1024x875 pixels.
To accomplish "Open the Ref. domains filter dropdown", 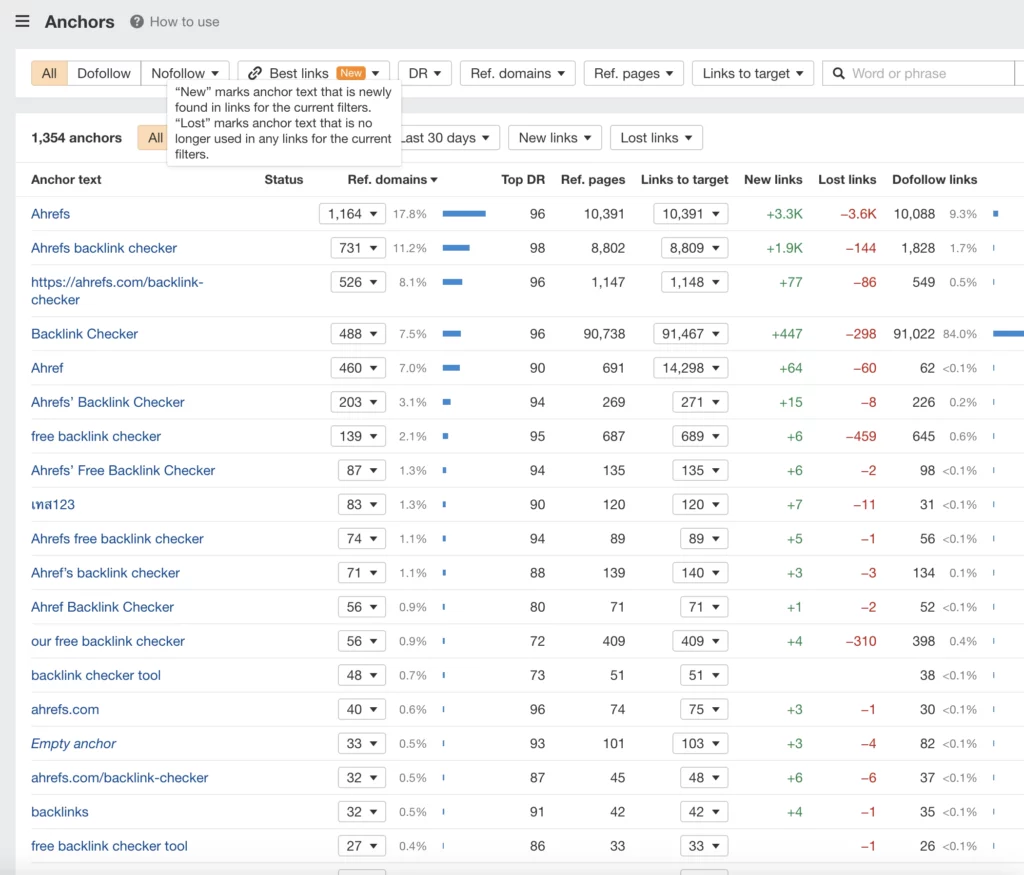I will click(517, 73).
